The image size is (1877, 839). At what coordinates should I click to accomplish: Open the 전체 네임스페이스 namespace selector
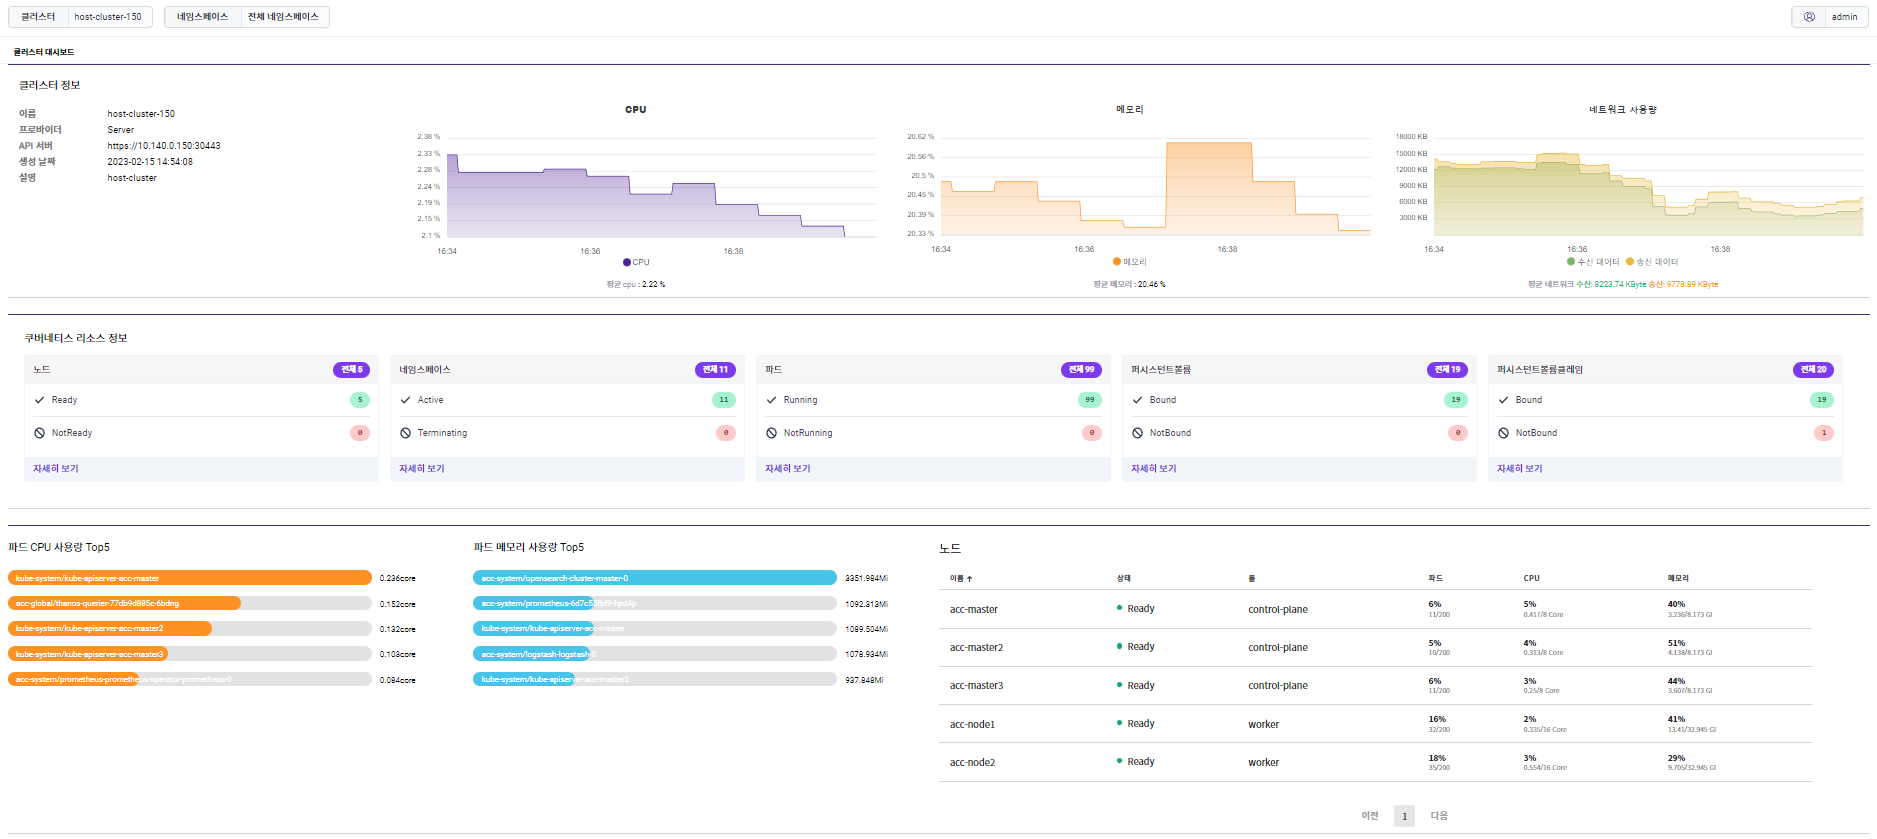tap(247, 17)
